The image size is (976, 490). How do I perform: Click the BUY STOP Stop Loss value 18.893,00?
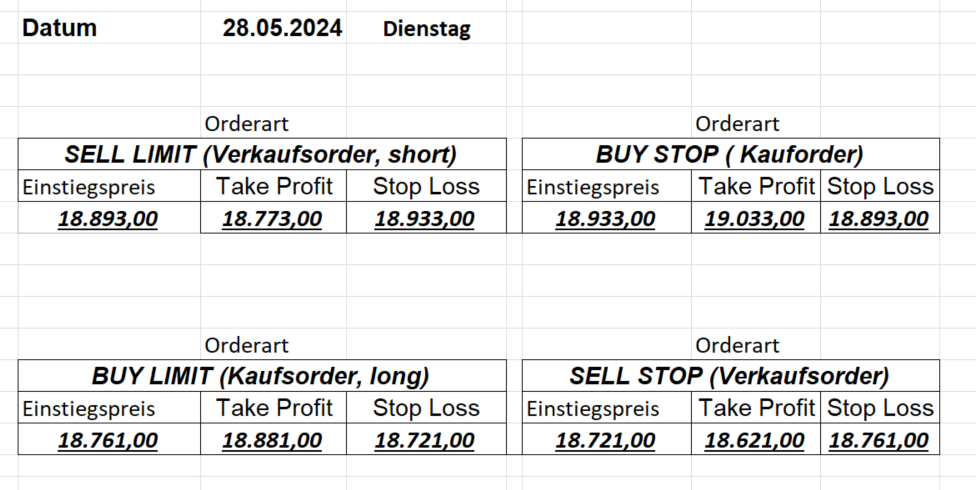(x=879, y=219)
